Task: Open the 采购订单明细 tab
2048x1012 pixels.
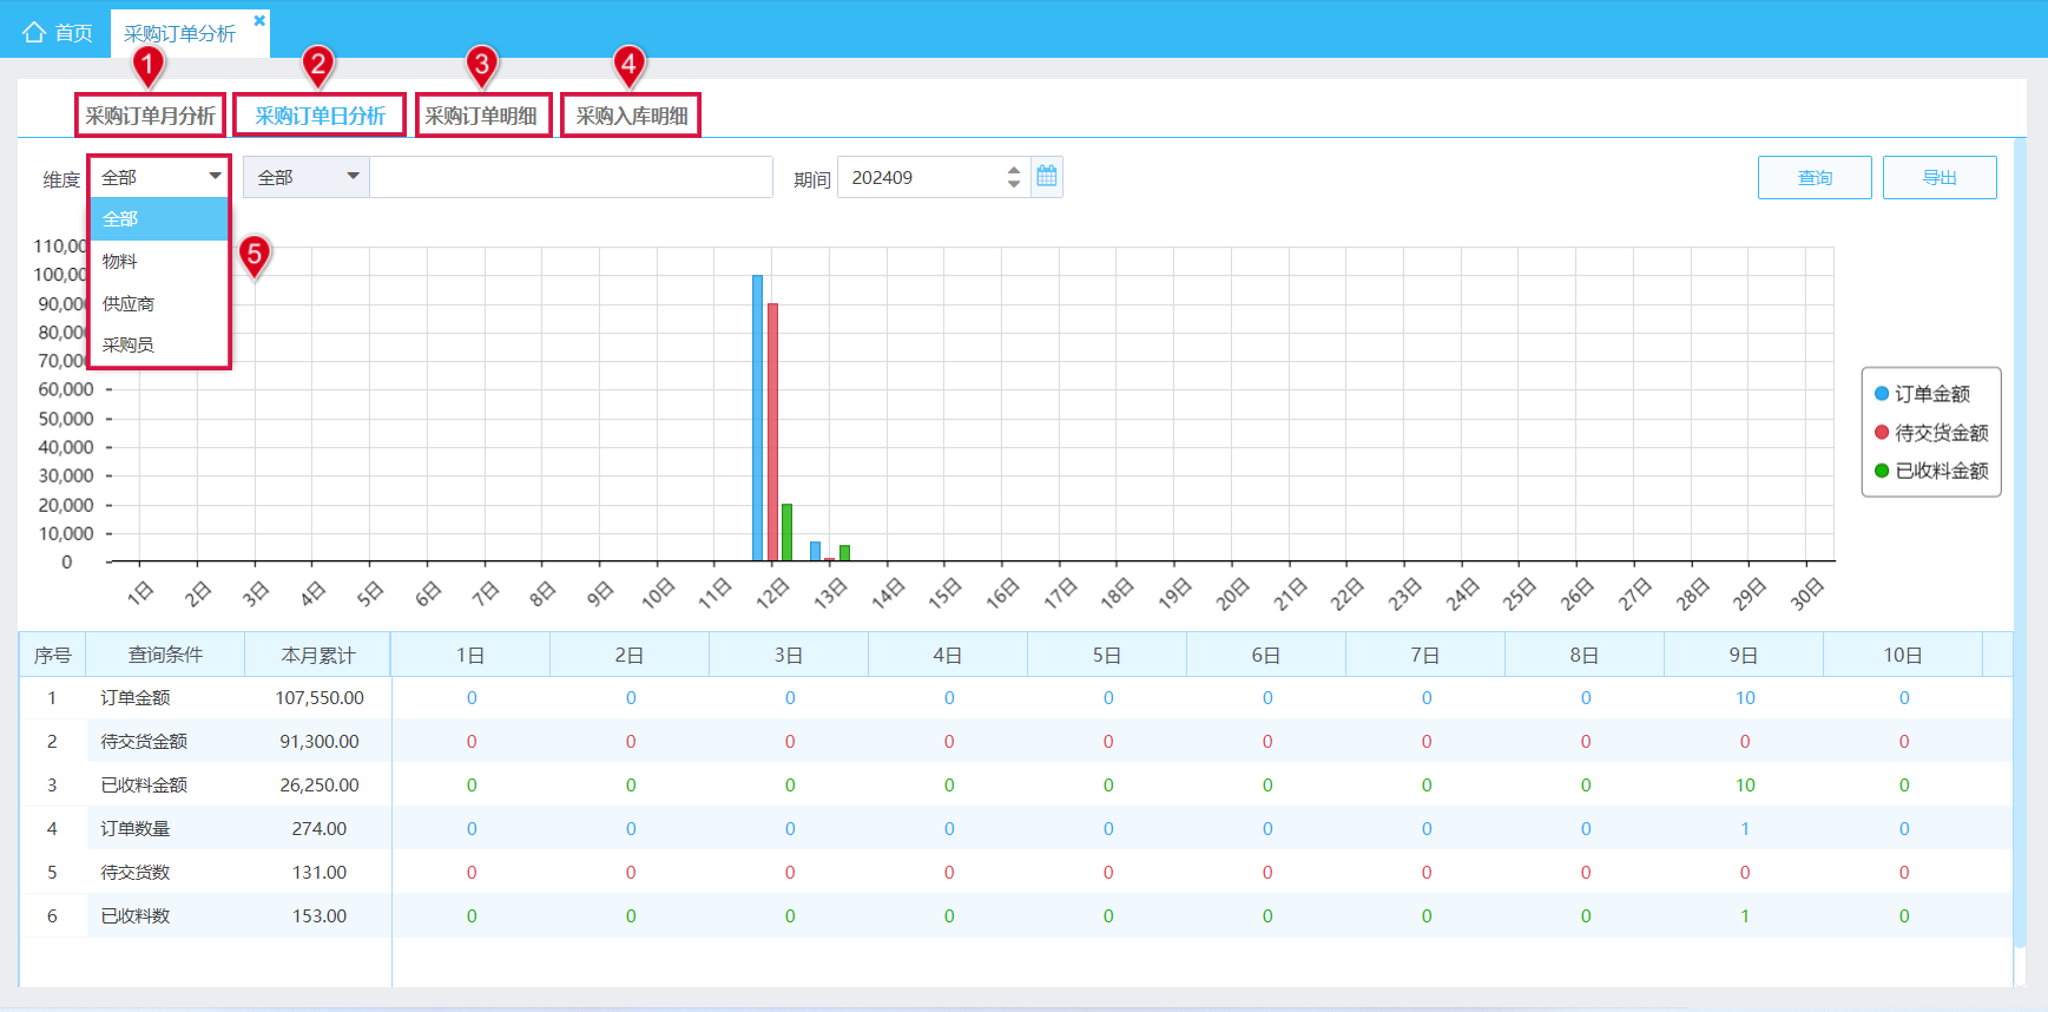Action: click(482, 115)
